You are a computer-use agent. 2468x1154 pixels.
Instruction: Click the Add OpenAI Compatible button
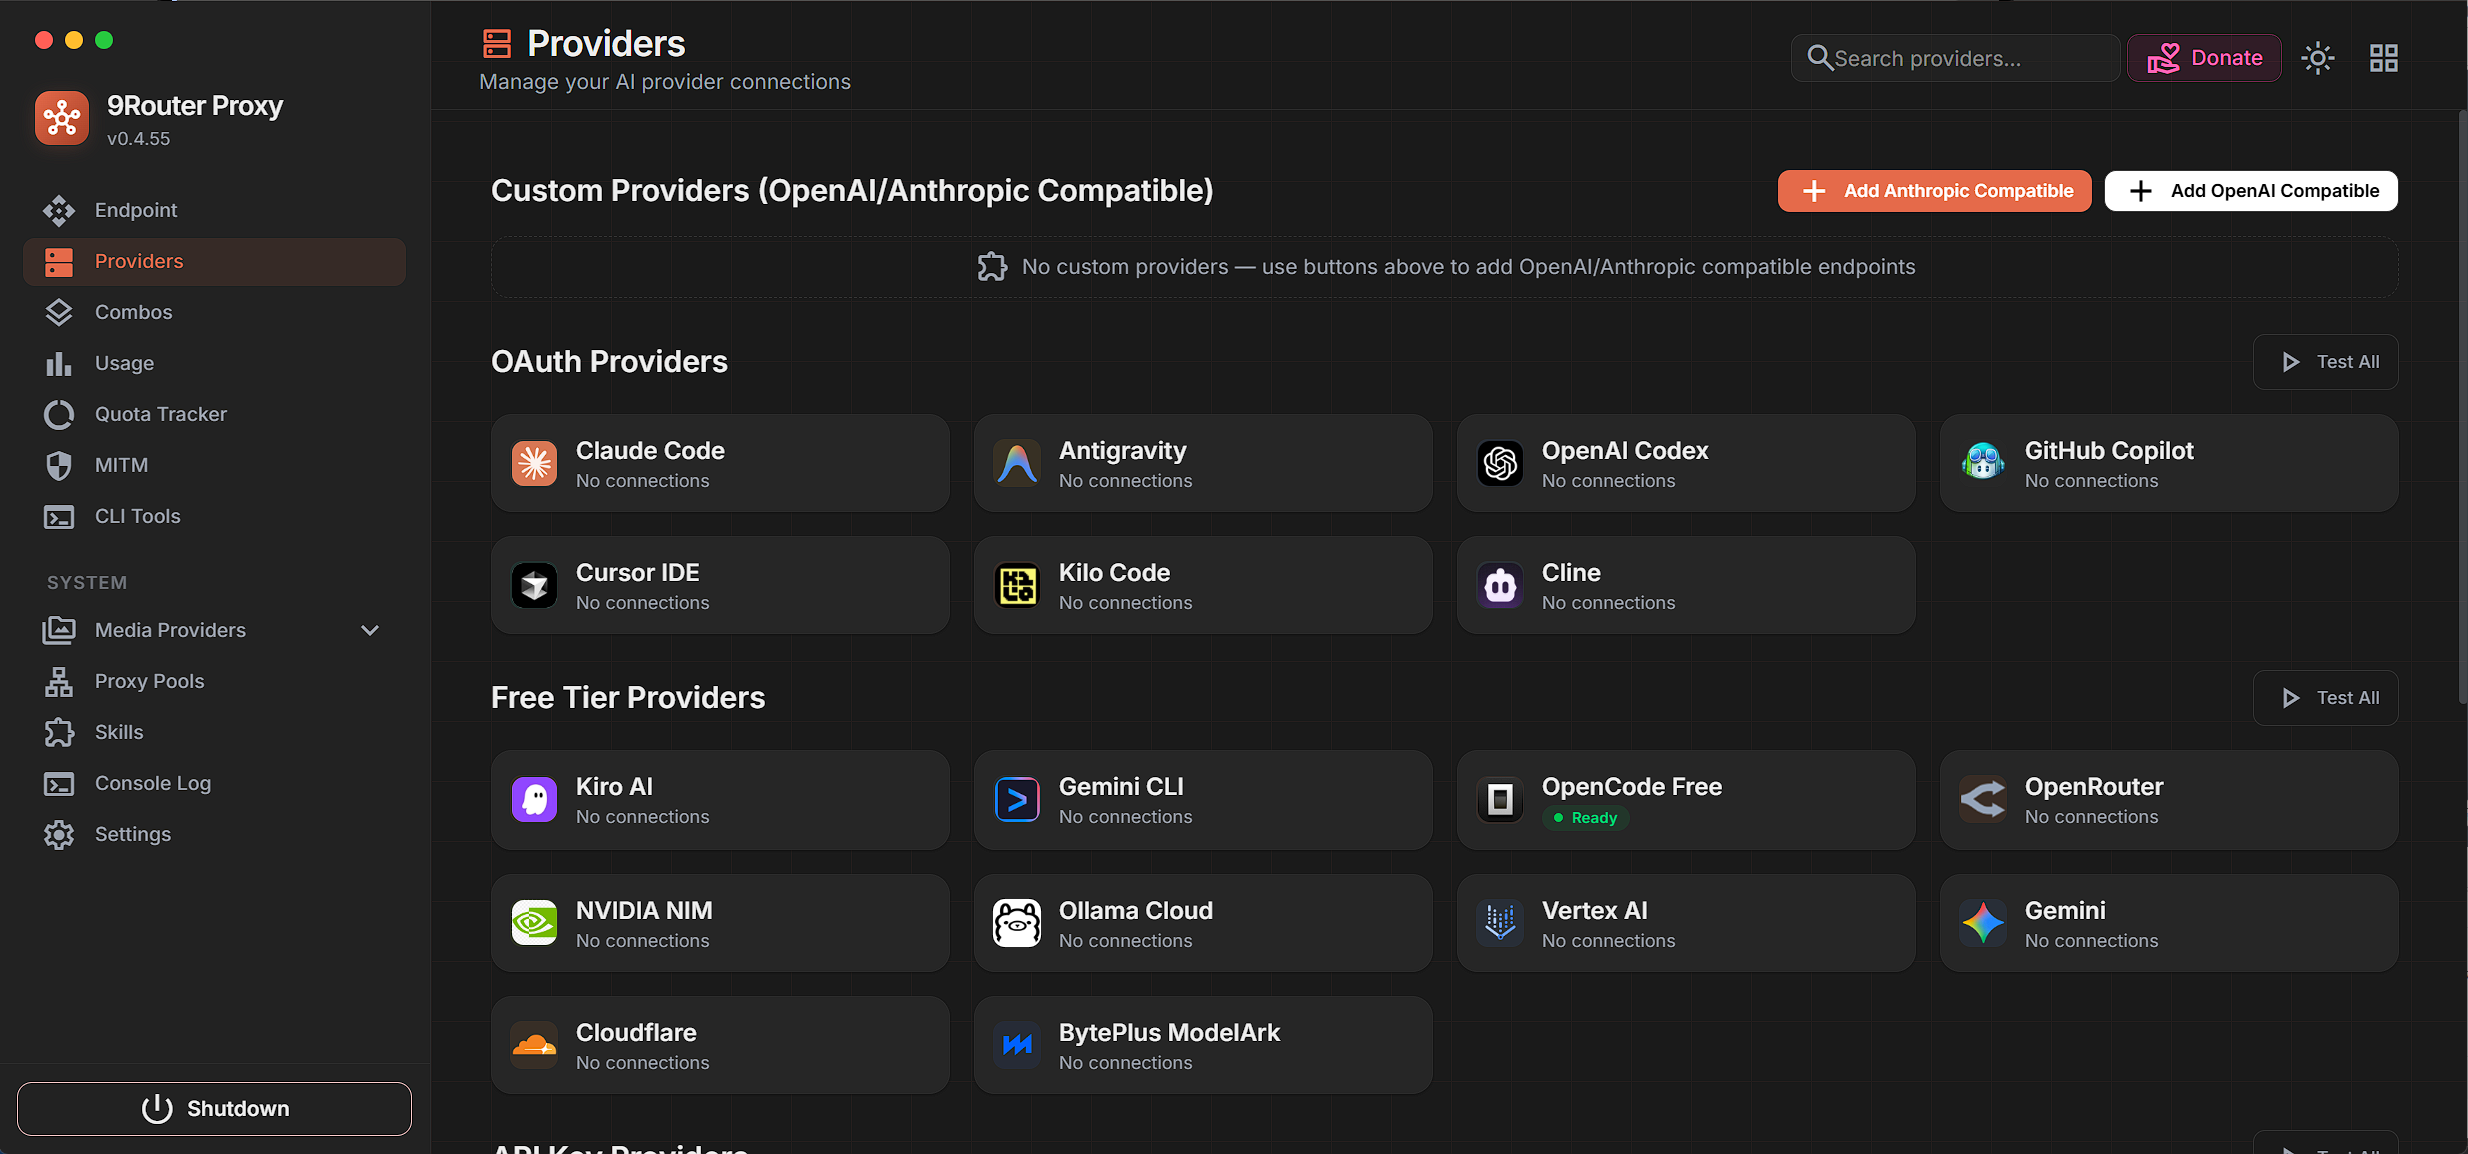pos(2251,191)
